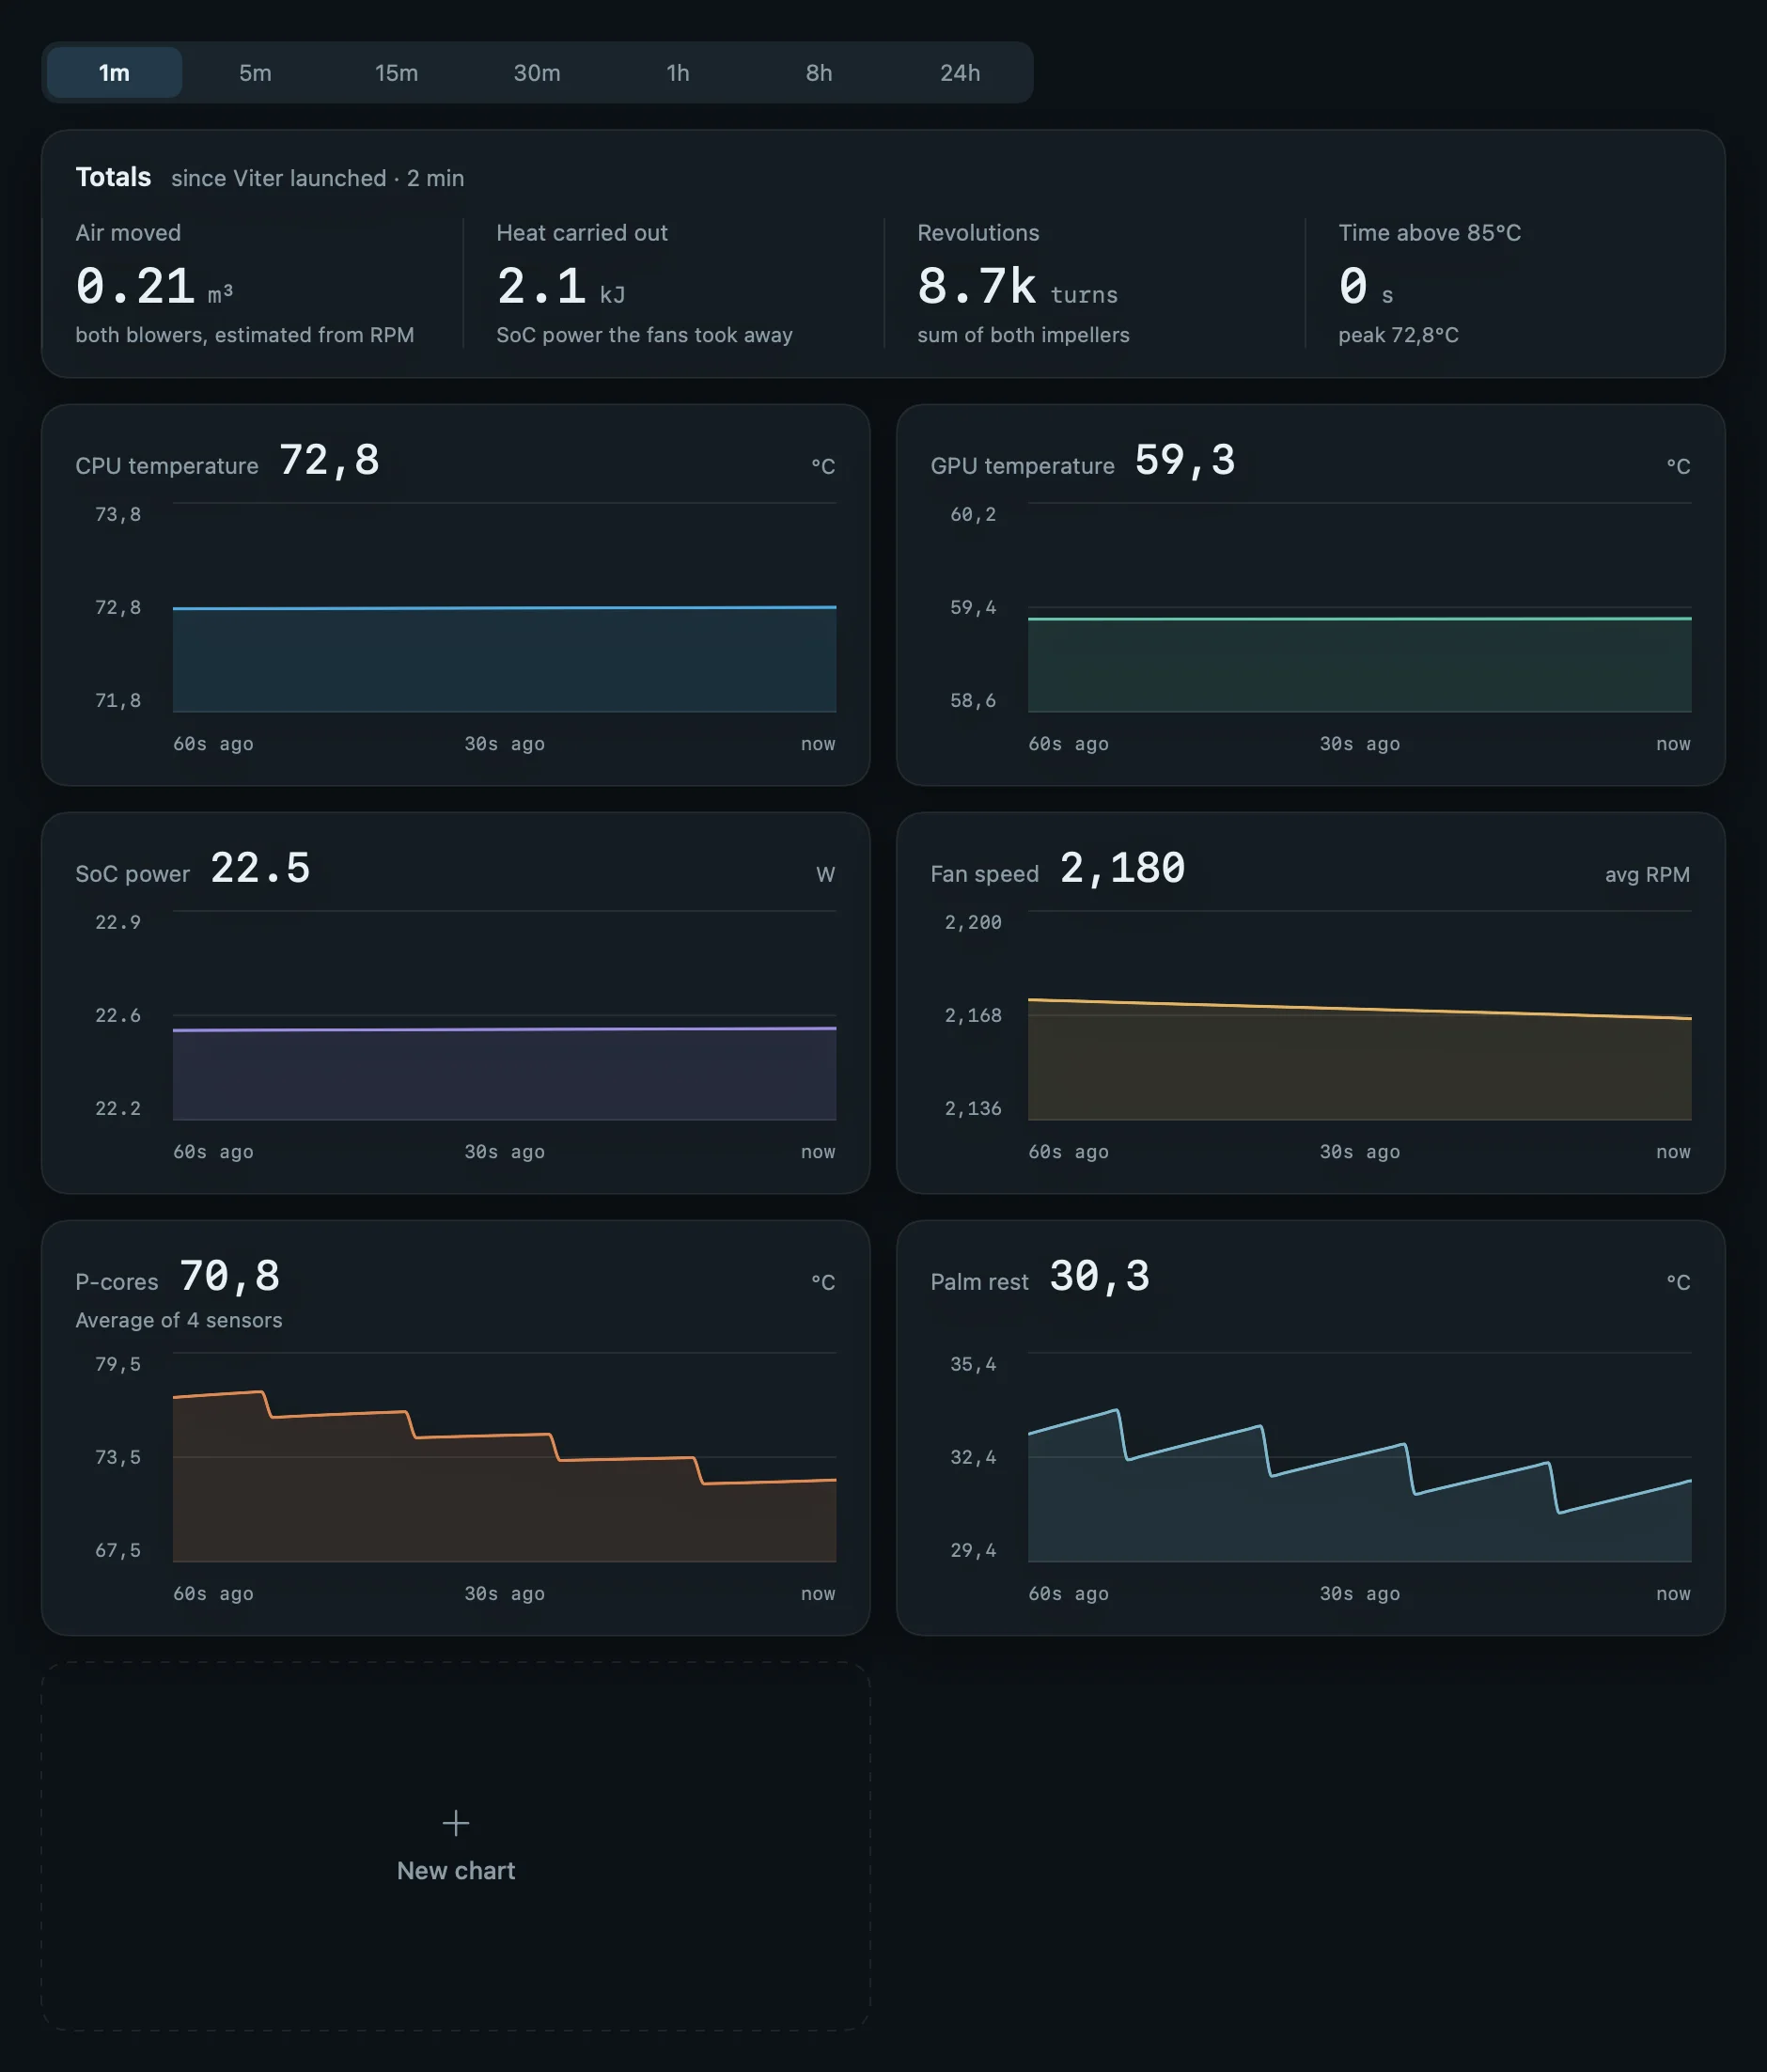Click SoC power the fans took away note
Image resolution: width=1767 pixels, height=2072 pixels.
point(644,335)
